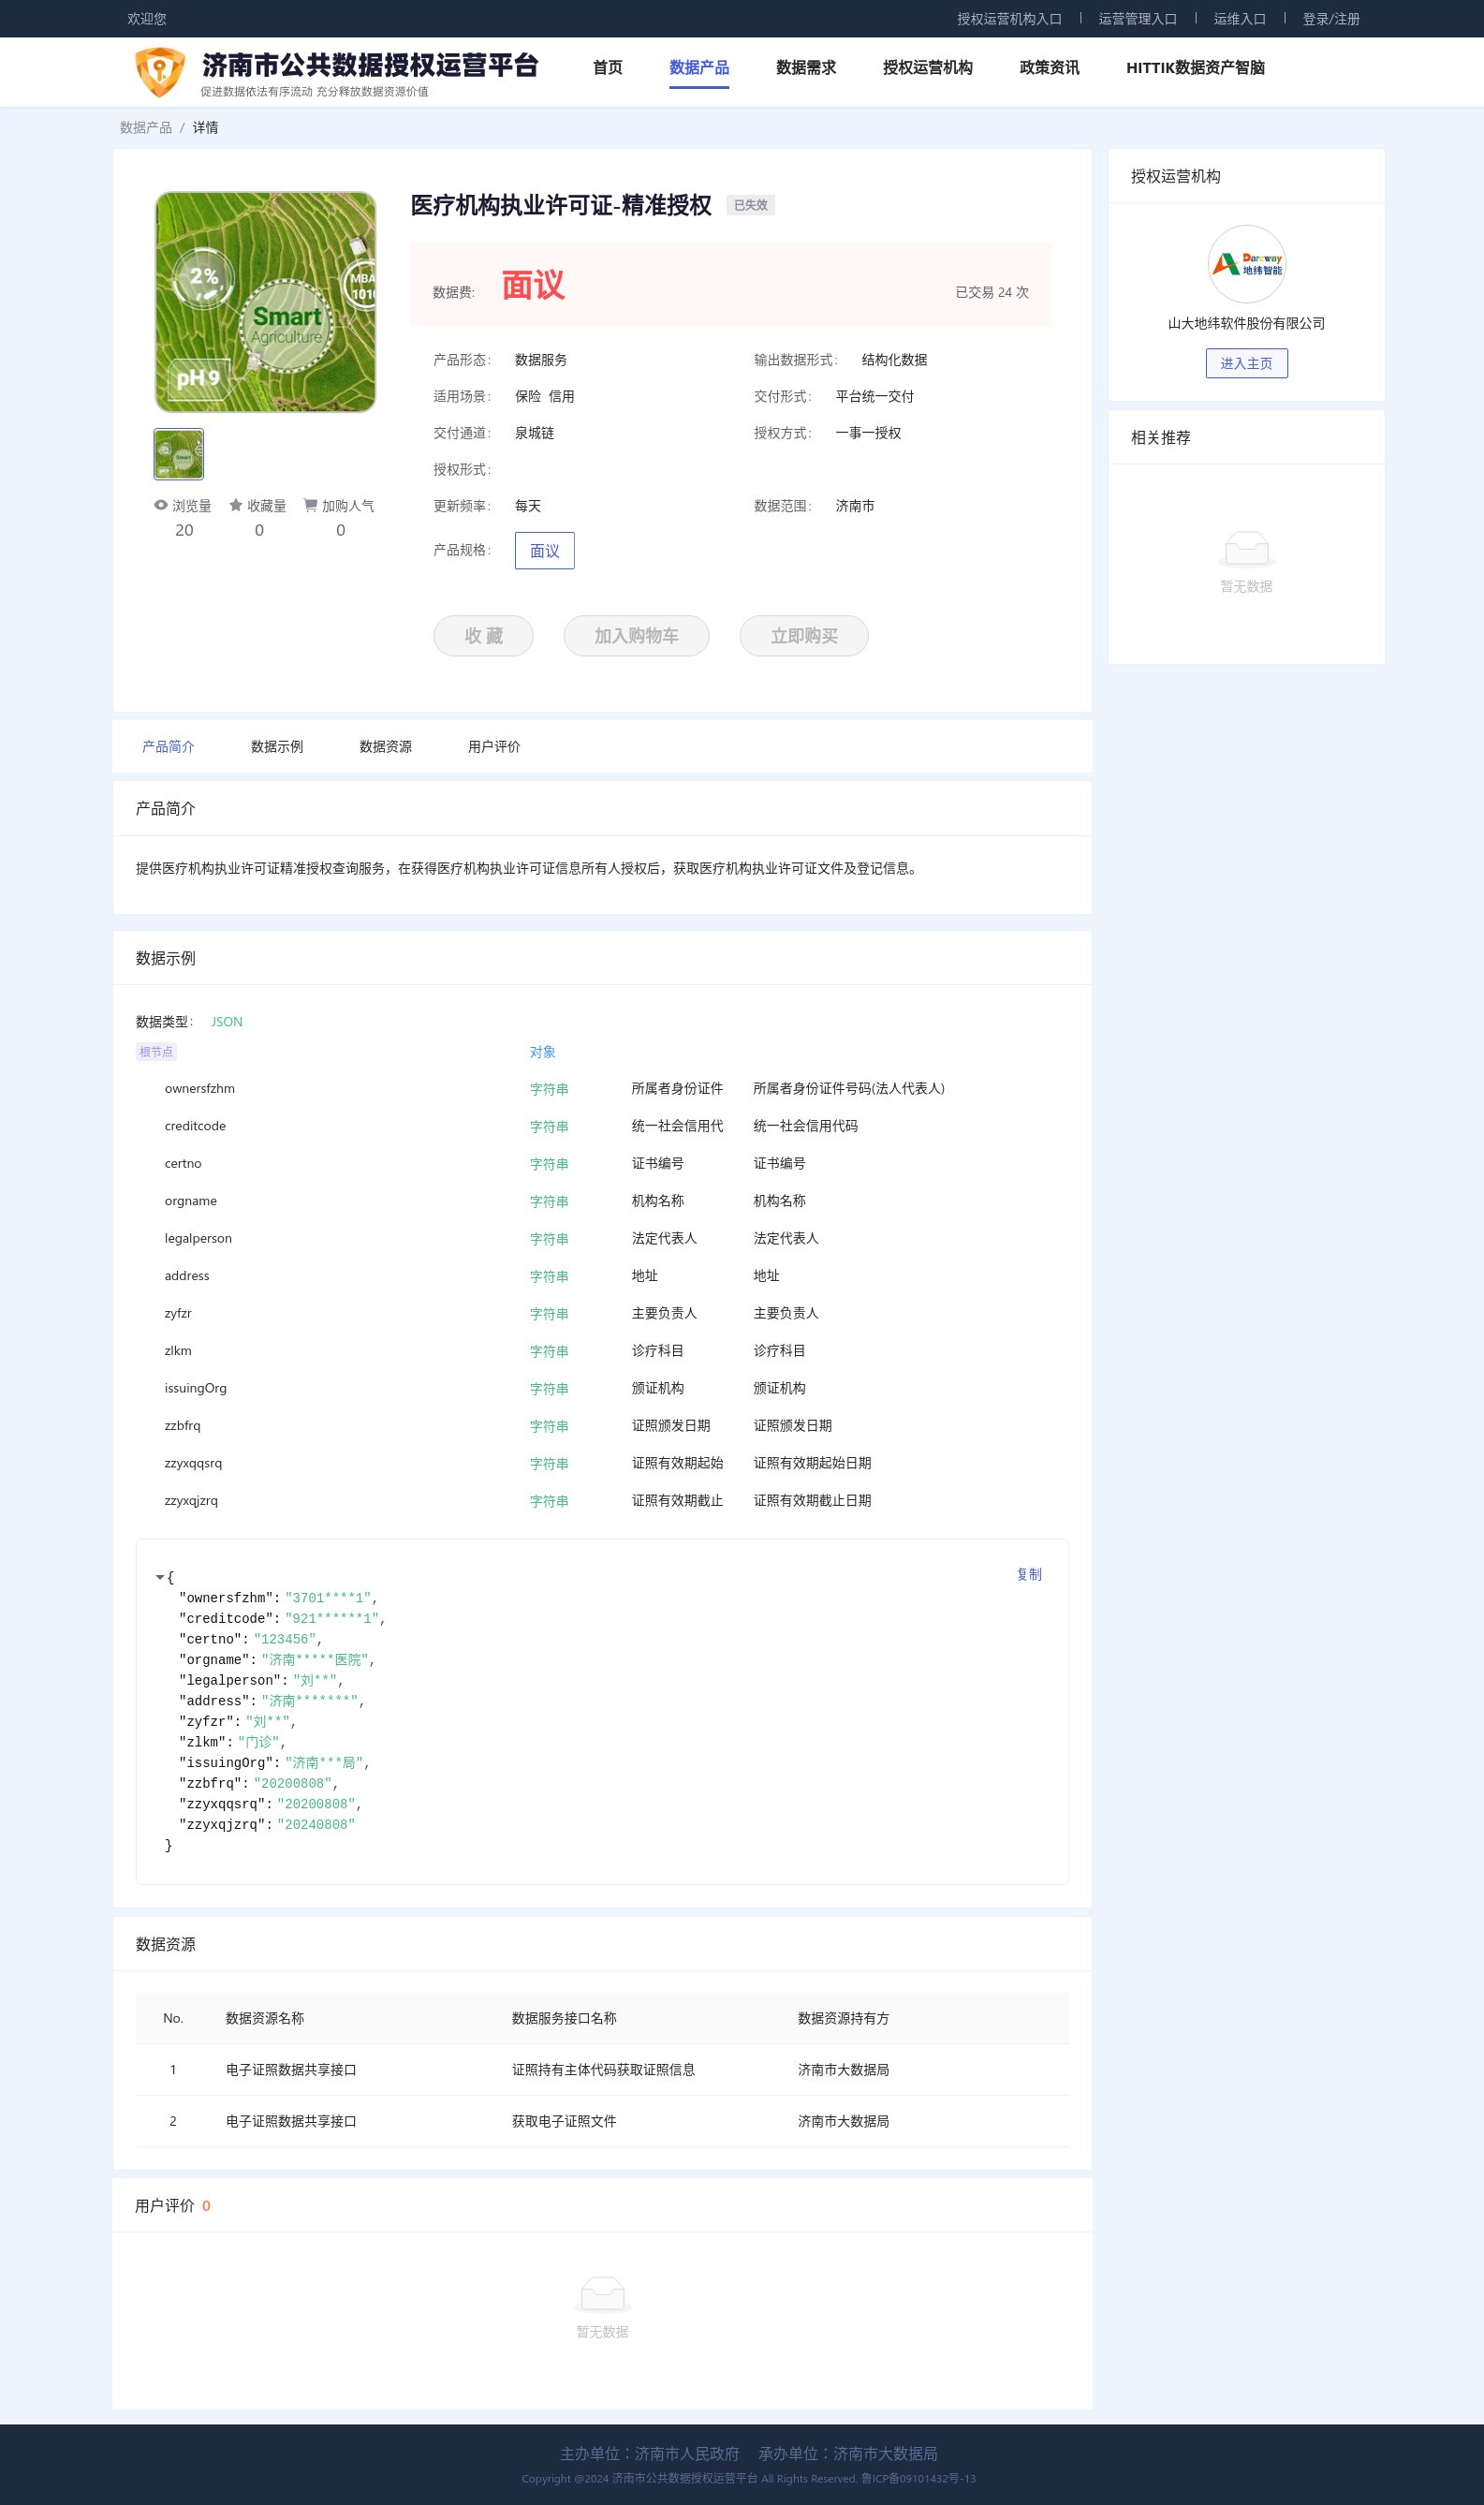Click the 已交易 24 次 text

coord(992,292)
